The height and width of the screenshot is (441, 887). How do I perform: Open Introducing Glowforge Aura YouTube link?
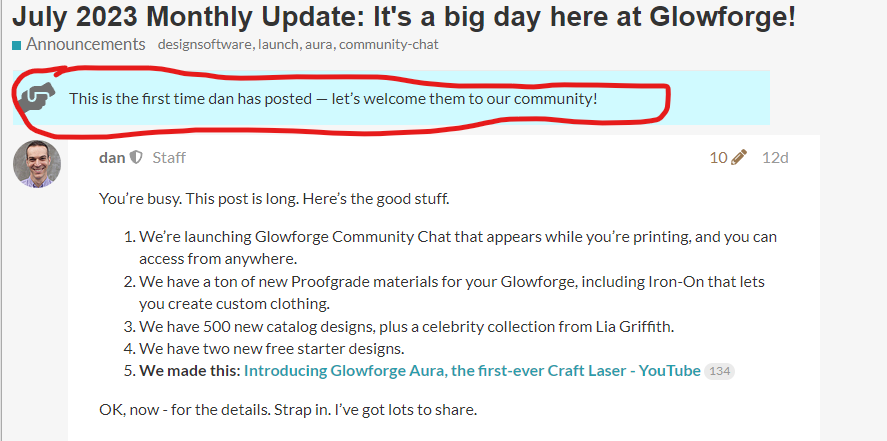coord(472,371)
